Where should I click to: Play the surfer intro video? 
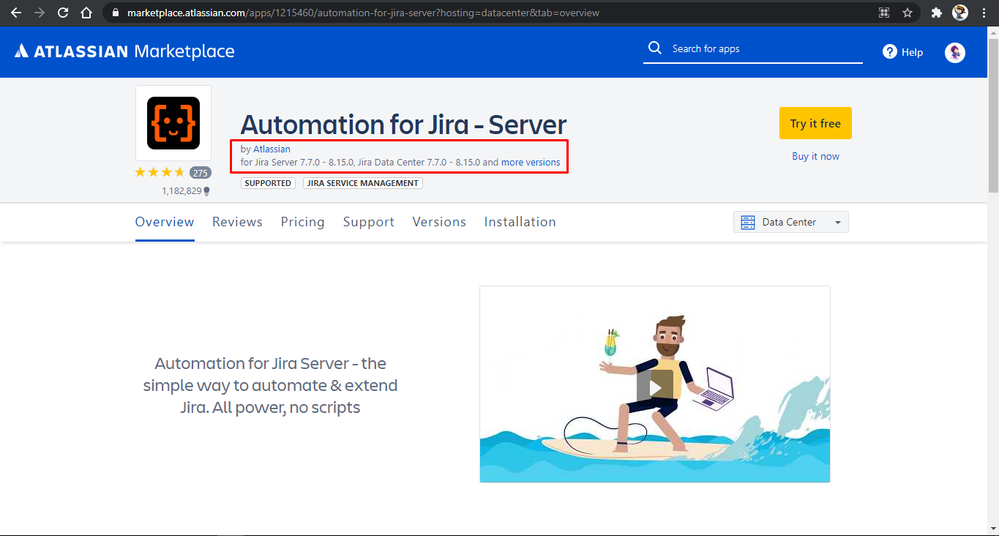point(654,387)
